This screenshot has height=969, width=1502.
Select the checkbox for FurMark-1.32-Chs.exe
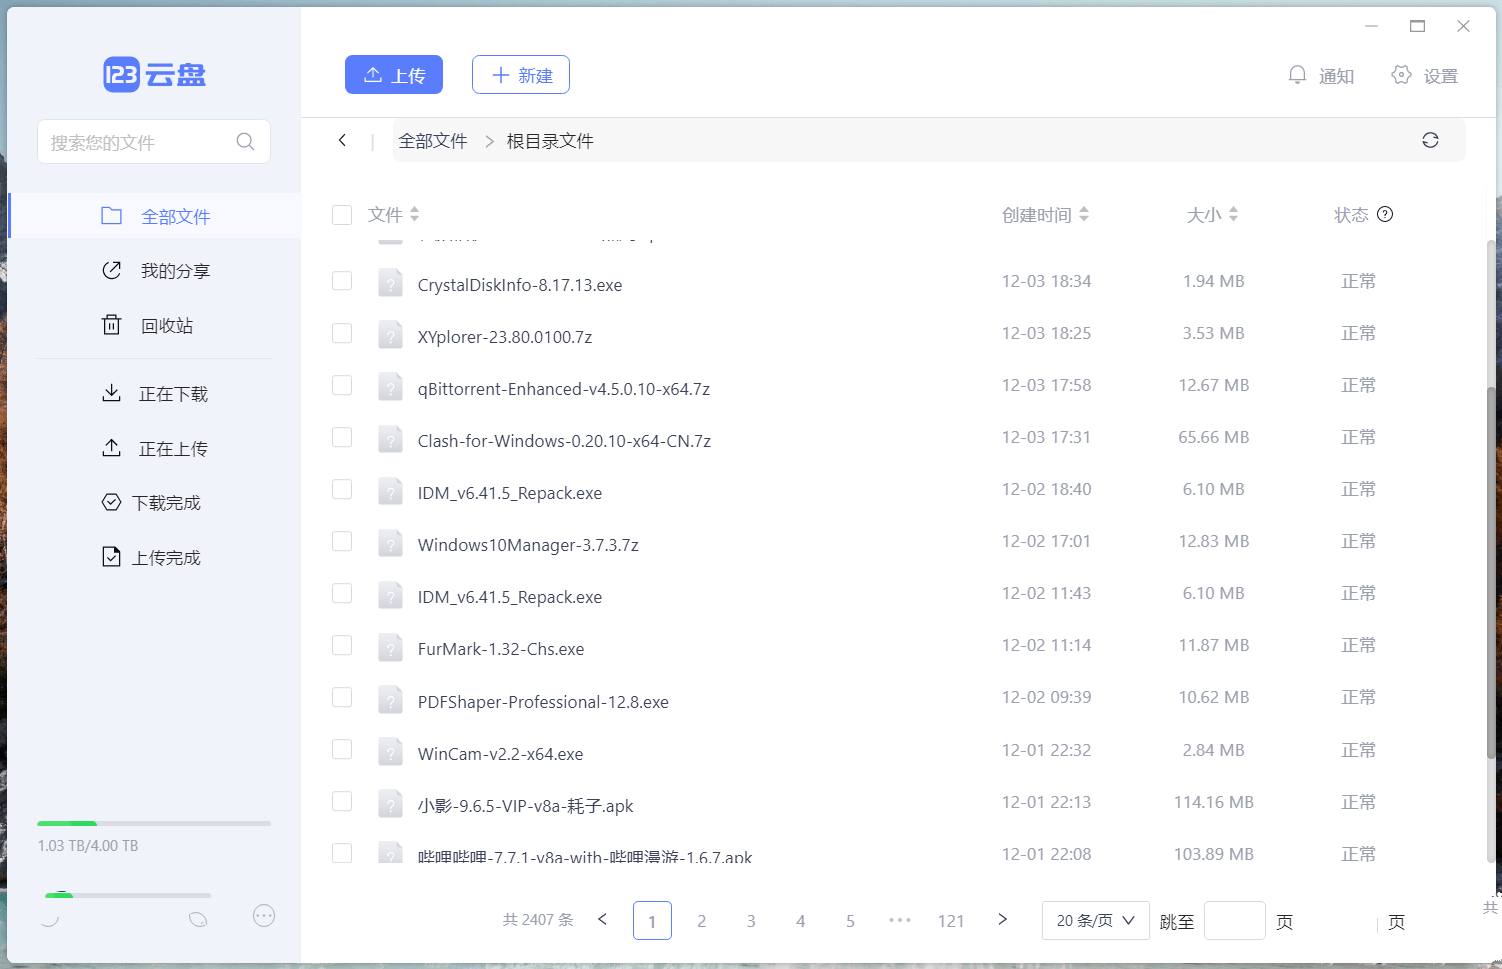[x=342, y=645]
